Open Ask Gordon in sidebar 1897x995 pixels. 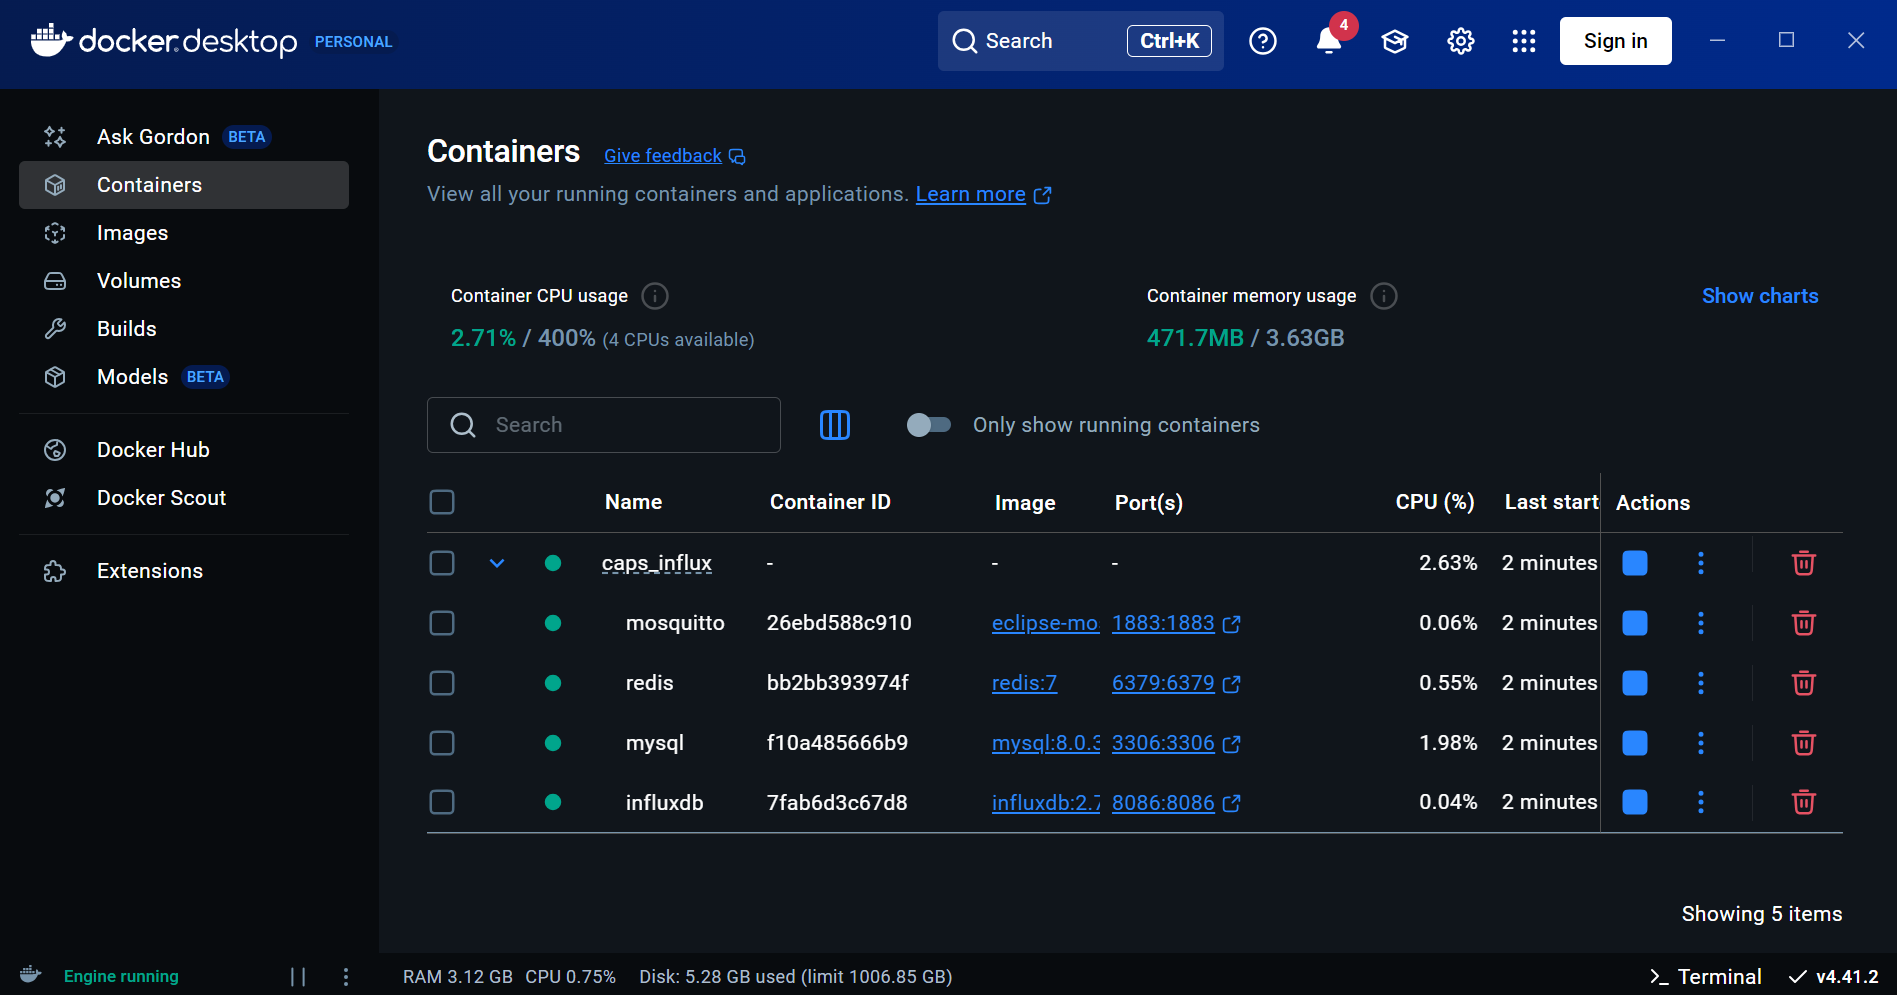184,137
